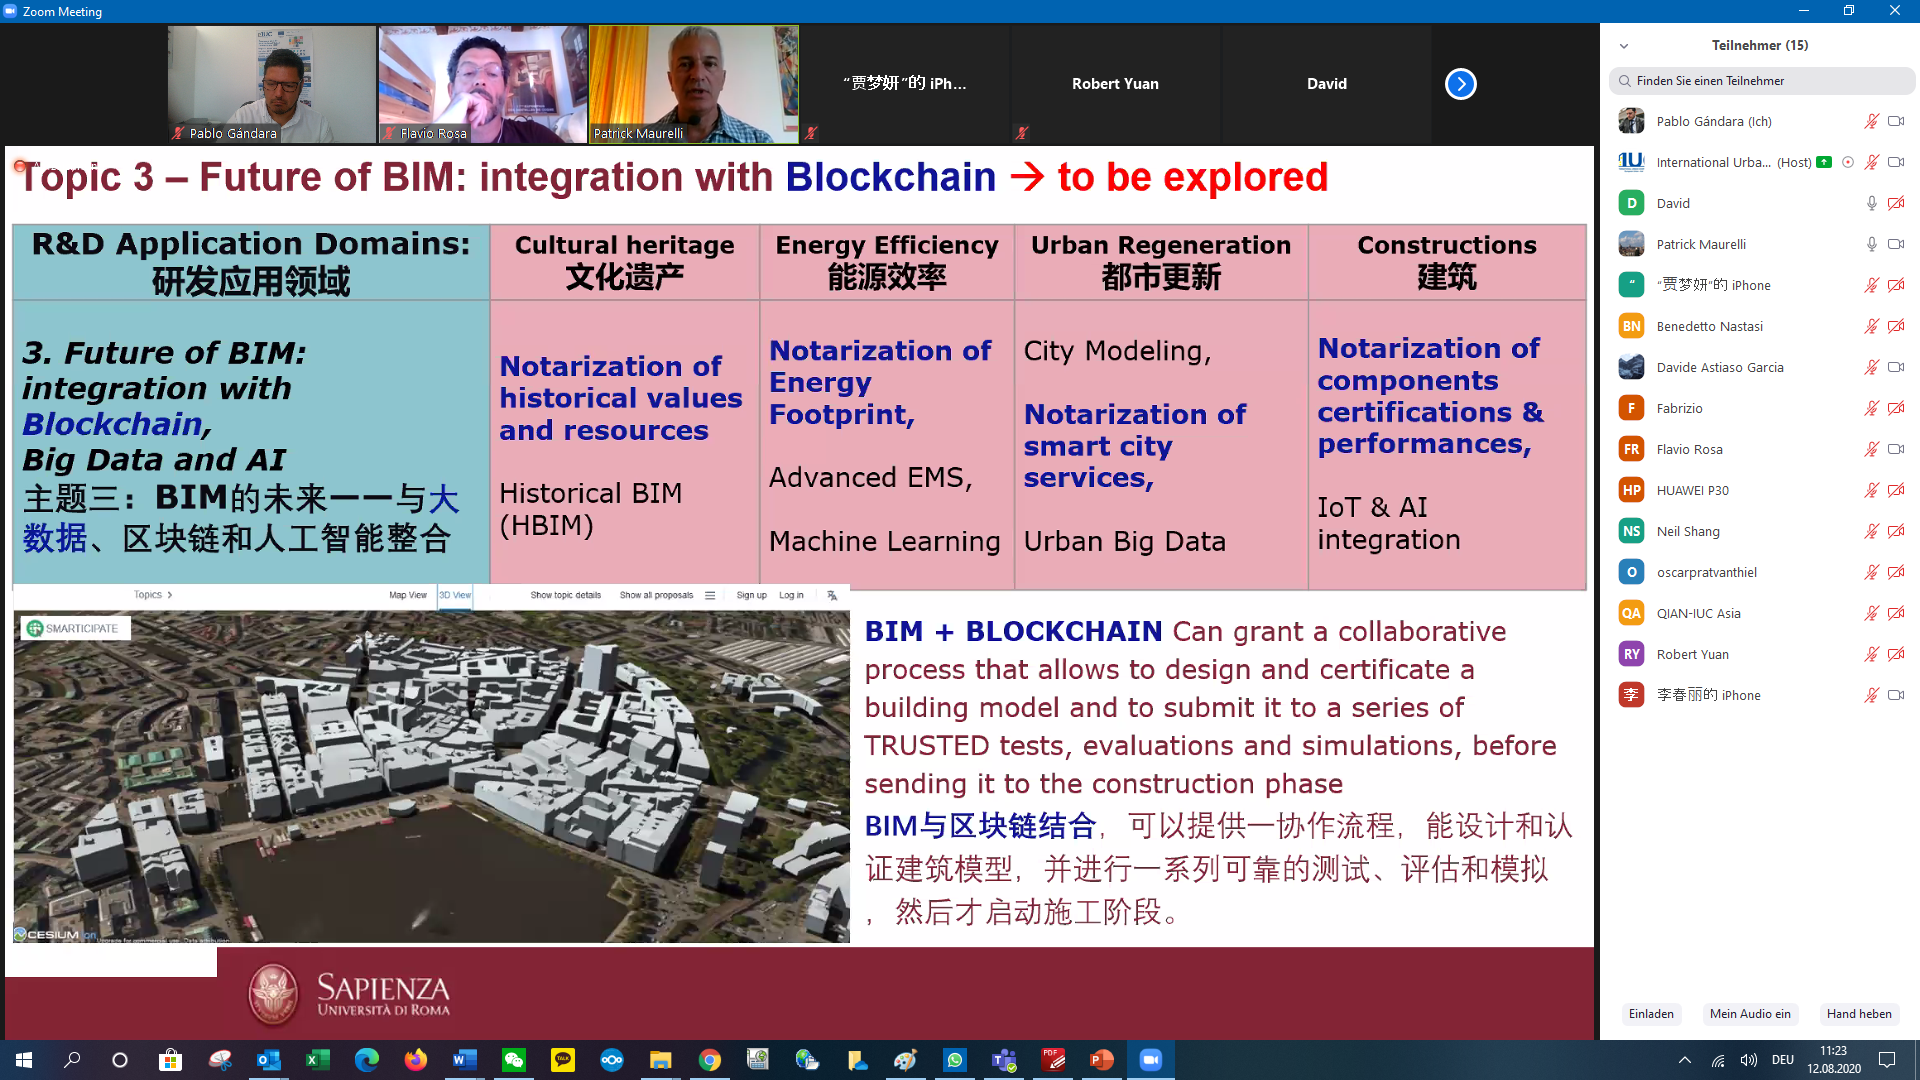
Task: Click the Einladen button
Action: [x=1651, y=1014]
